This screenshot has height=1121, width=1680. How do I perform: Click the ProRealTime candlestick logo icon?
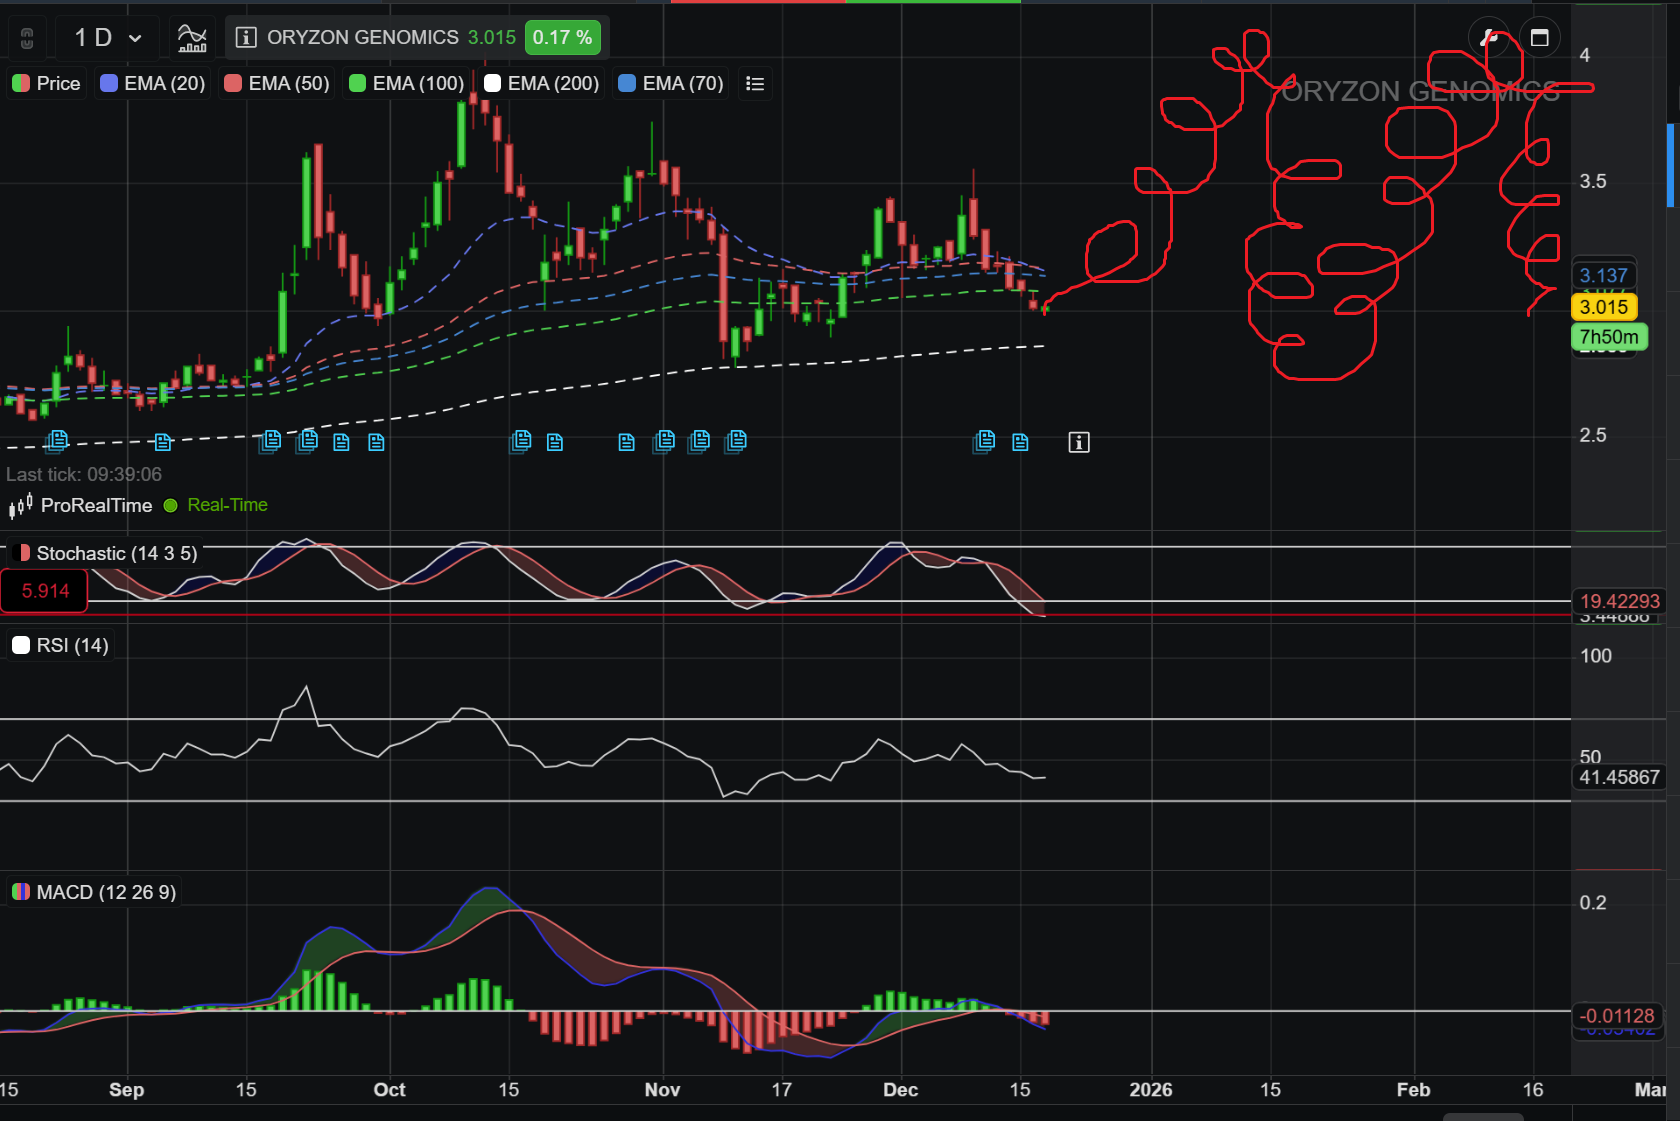[x=21, y=506]
